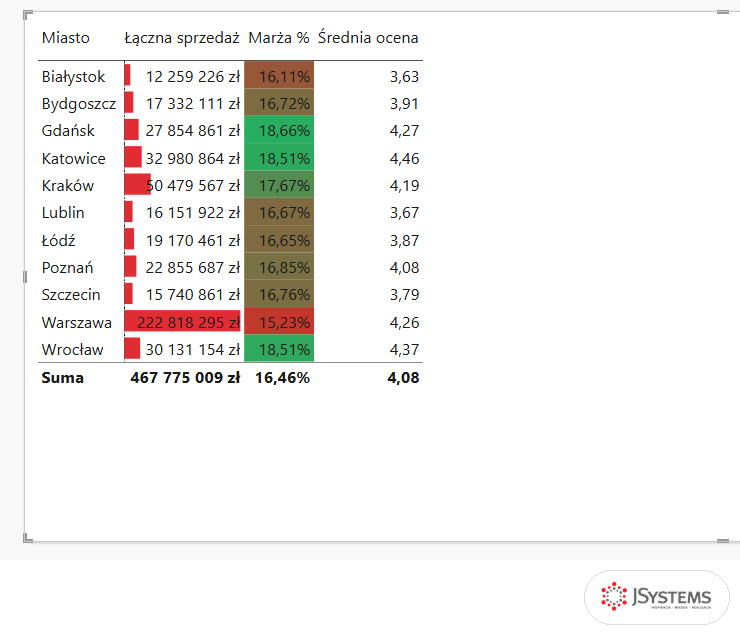Select the Lublin city cell

pyautogui.click(x=63, y=213)
